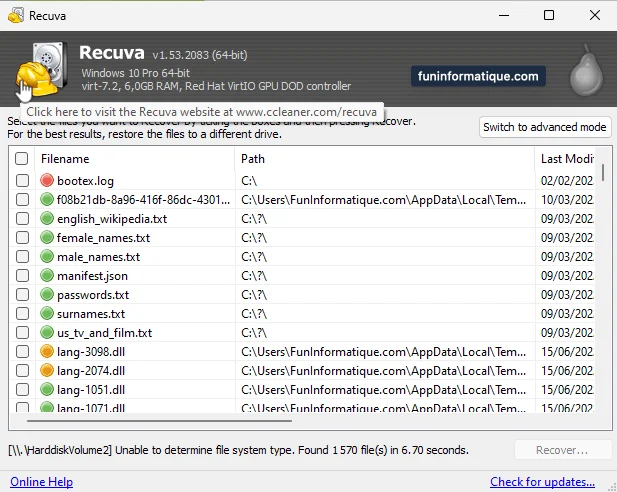Click green status dot beside lang-1051.dll
617x492 pixels.
tap(47, 390)
